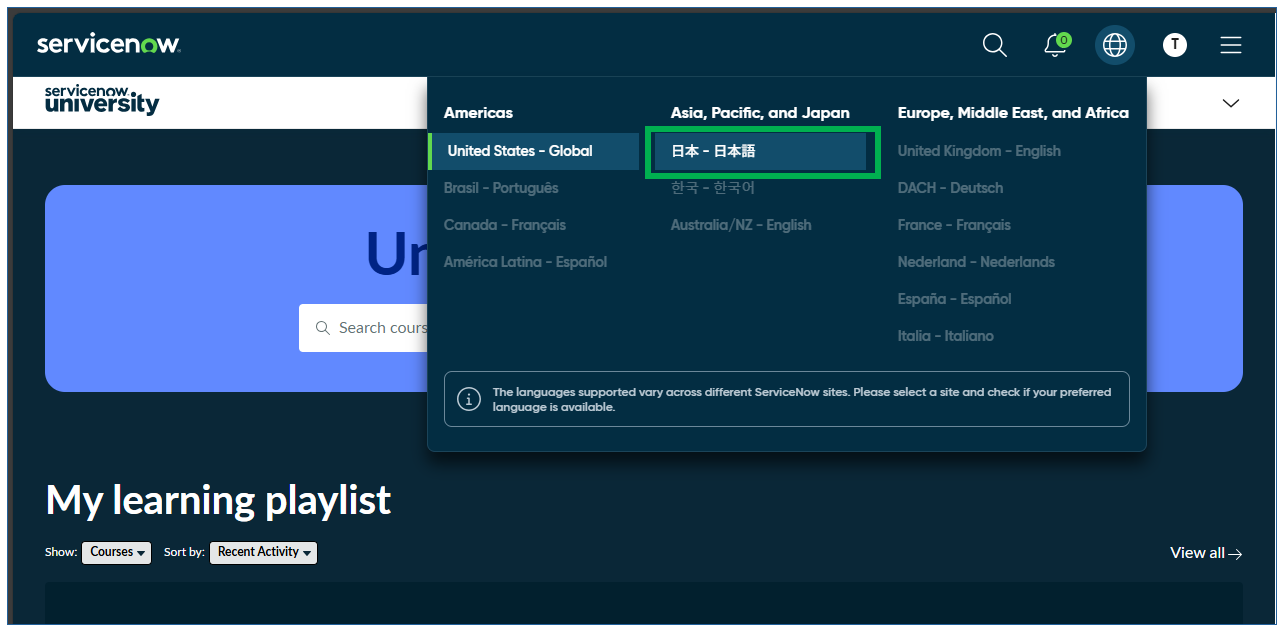Click the Asia, Pacific, and Japan heading
Viewport: 1278px width, 627px height.
760,113
